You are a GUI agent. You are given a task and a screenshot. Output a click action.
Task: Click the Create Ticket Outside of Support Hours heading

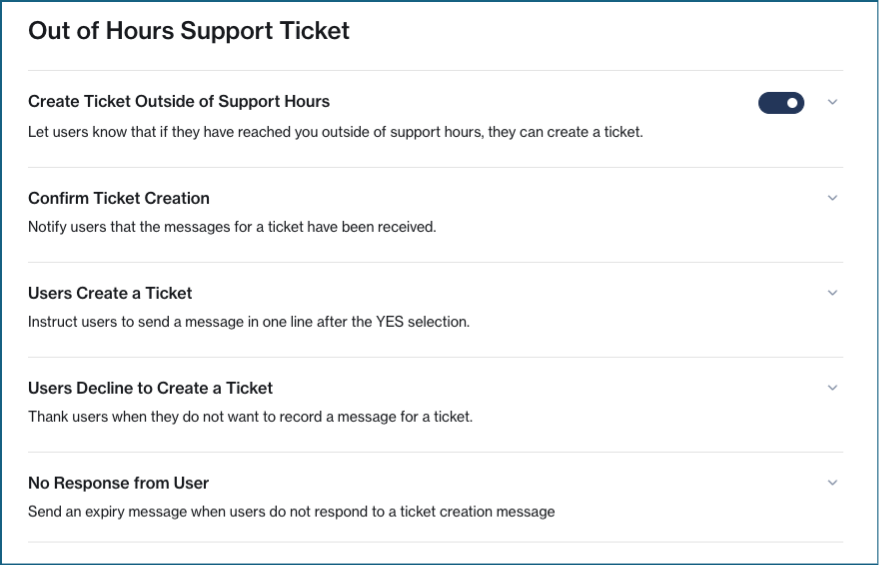coord(179,102)
